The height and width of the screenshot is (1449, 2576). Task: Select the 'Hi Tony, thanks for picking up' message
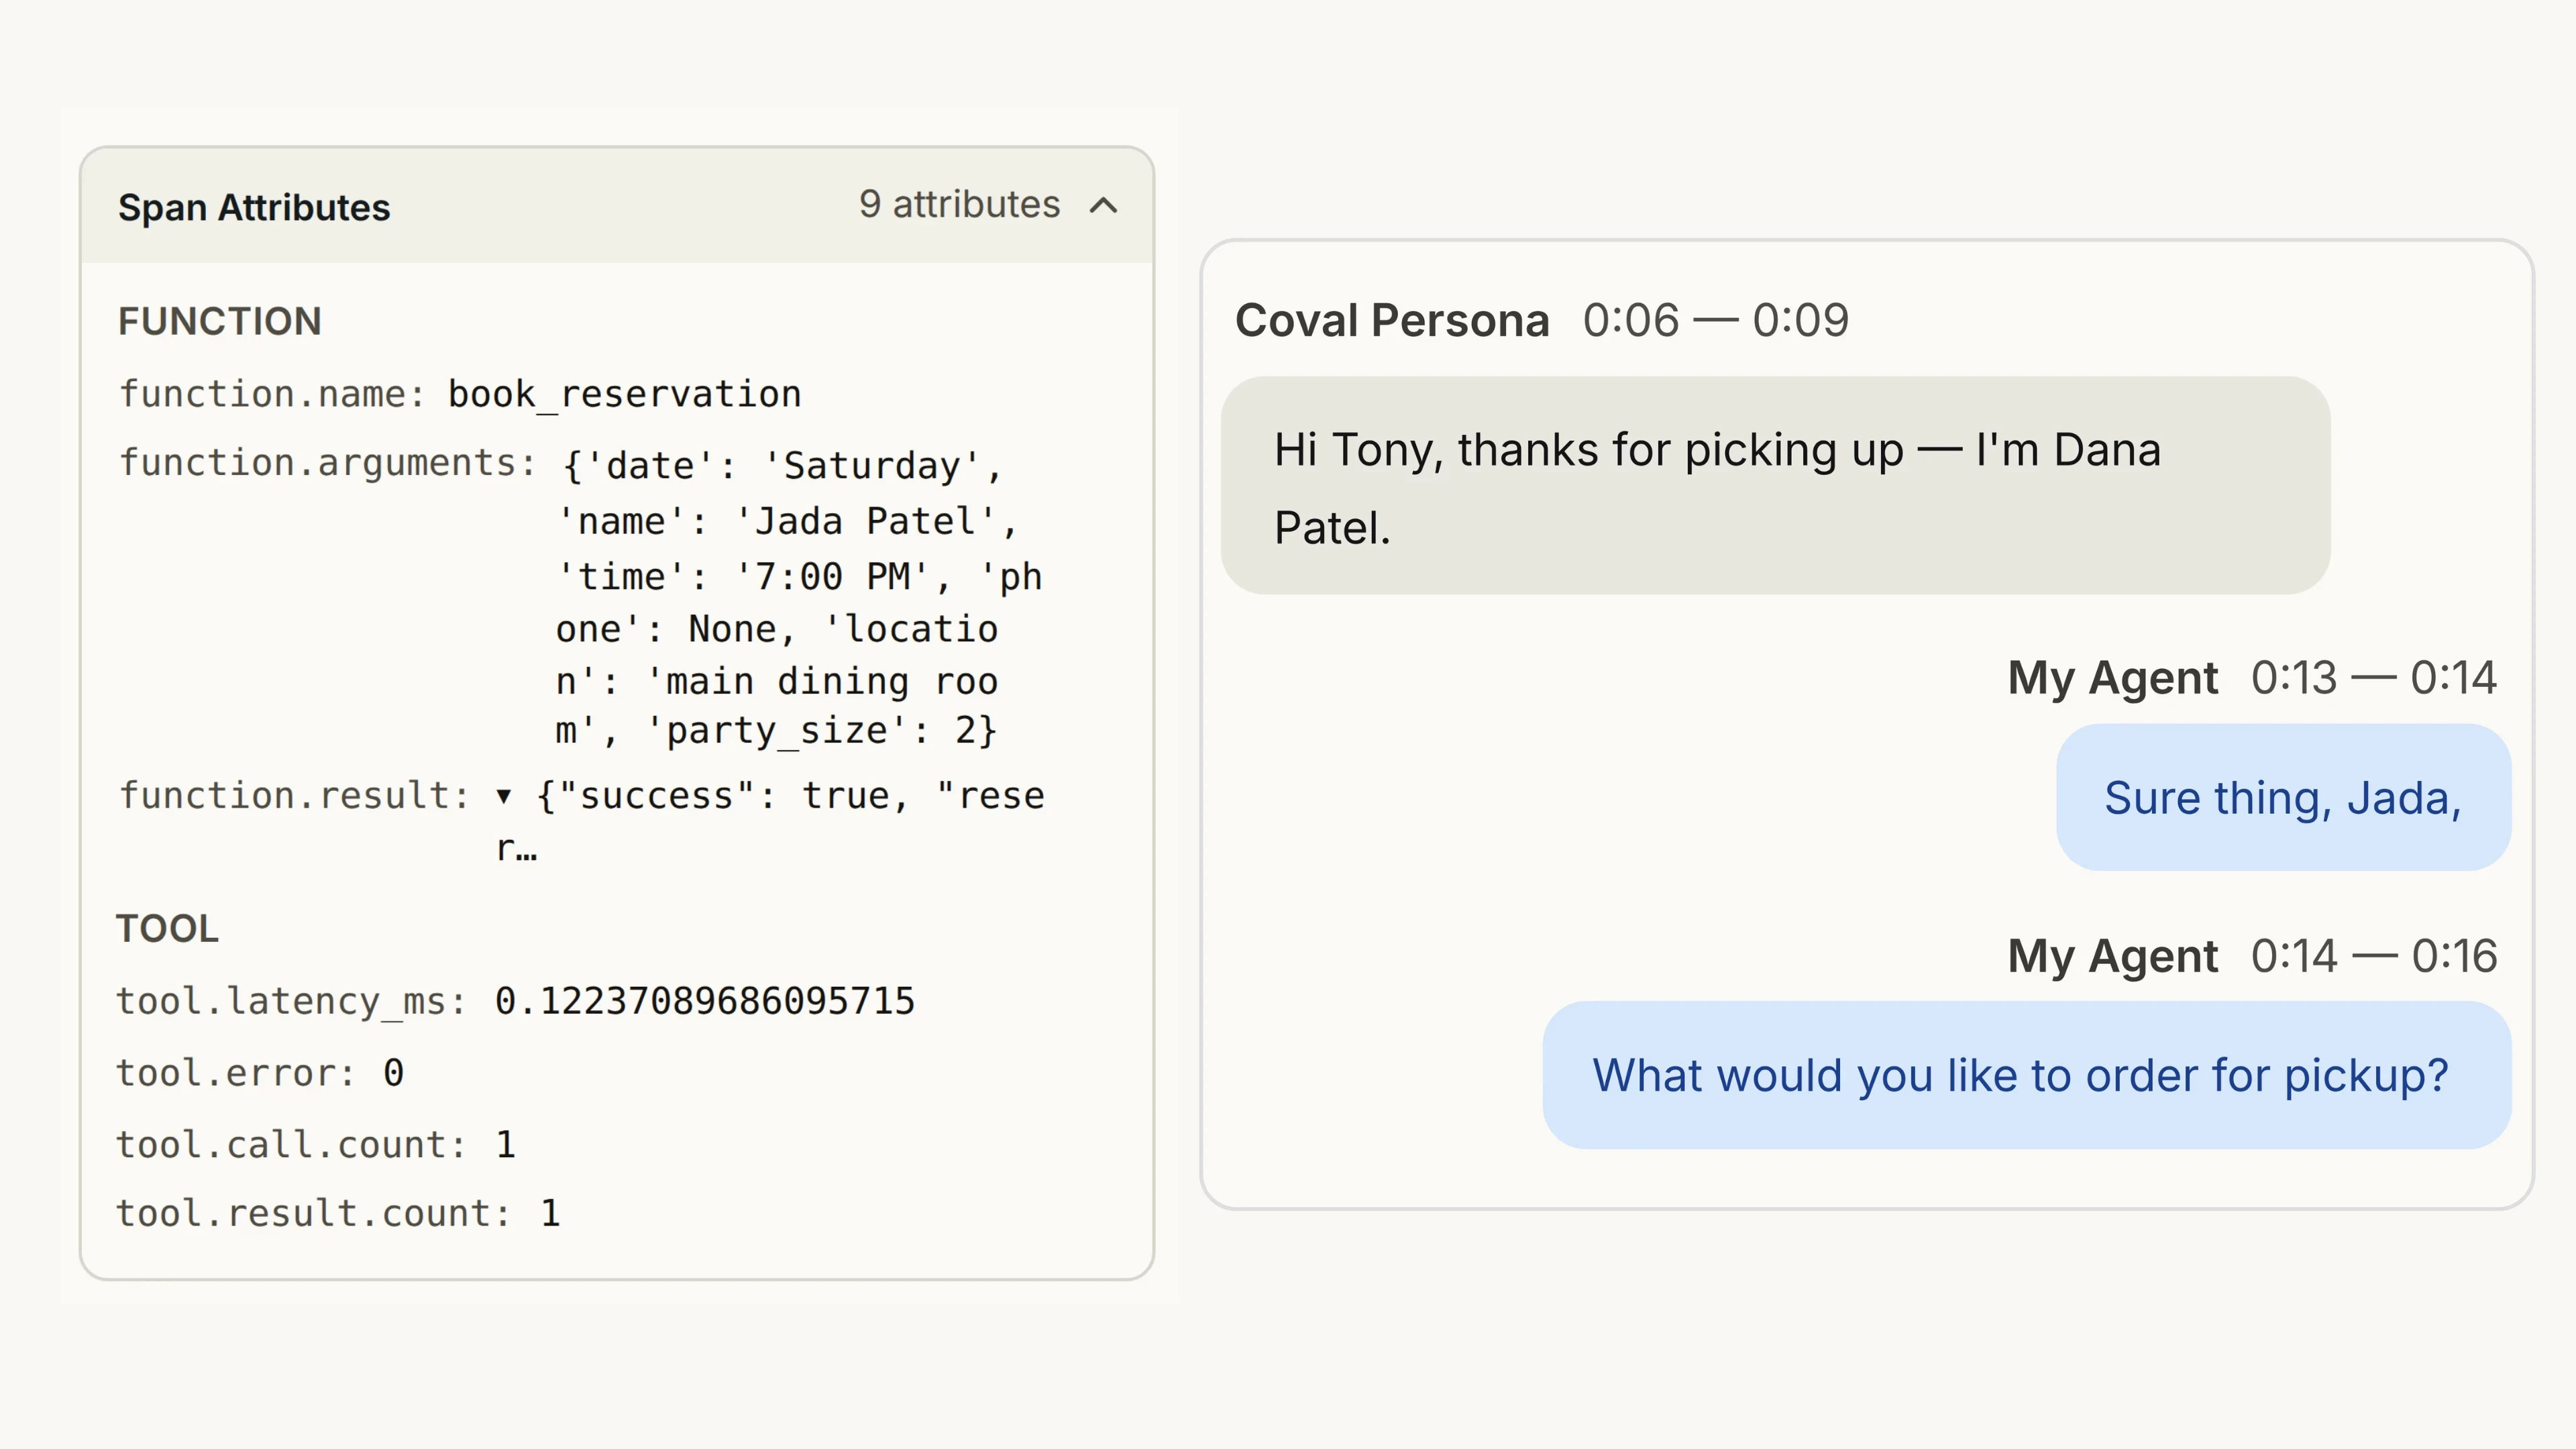coord(1775,486)
